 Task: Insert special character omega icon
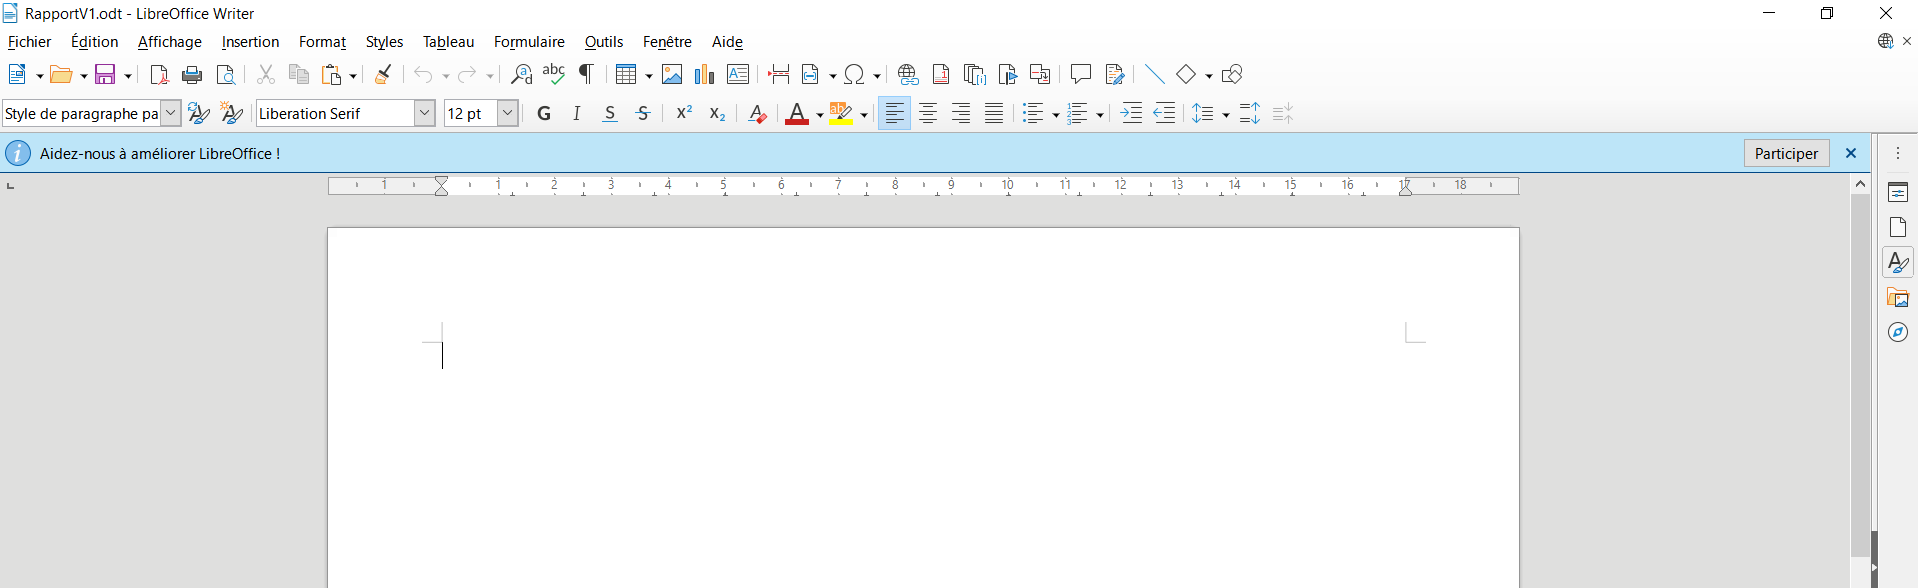point(855,74)
